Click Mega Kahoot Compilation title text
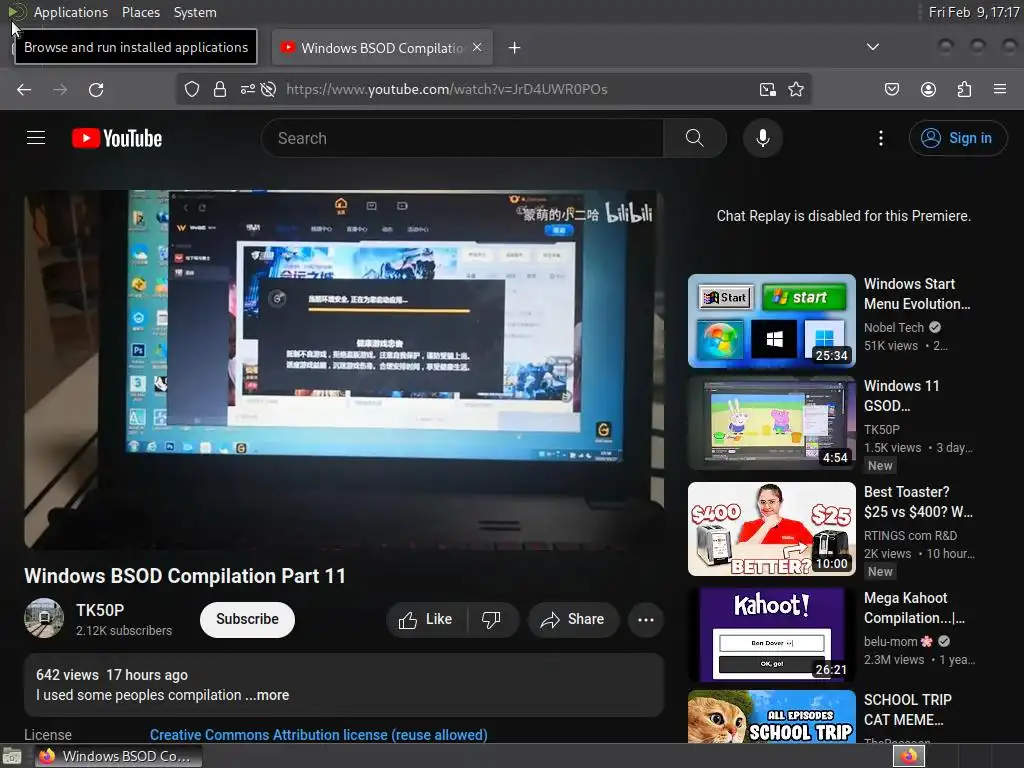1024x768 pixels. click(x=914, y=607)
